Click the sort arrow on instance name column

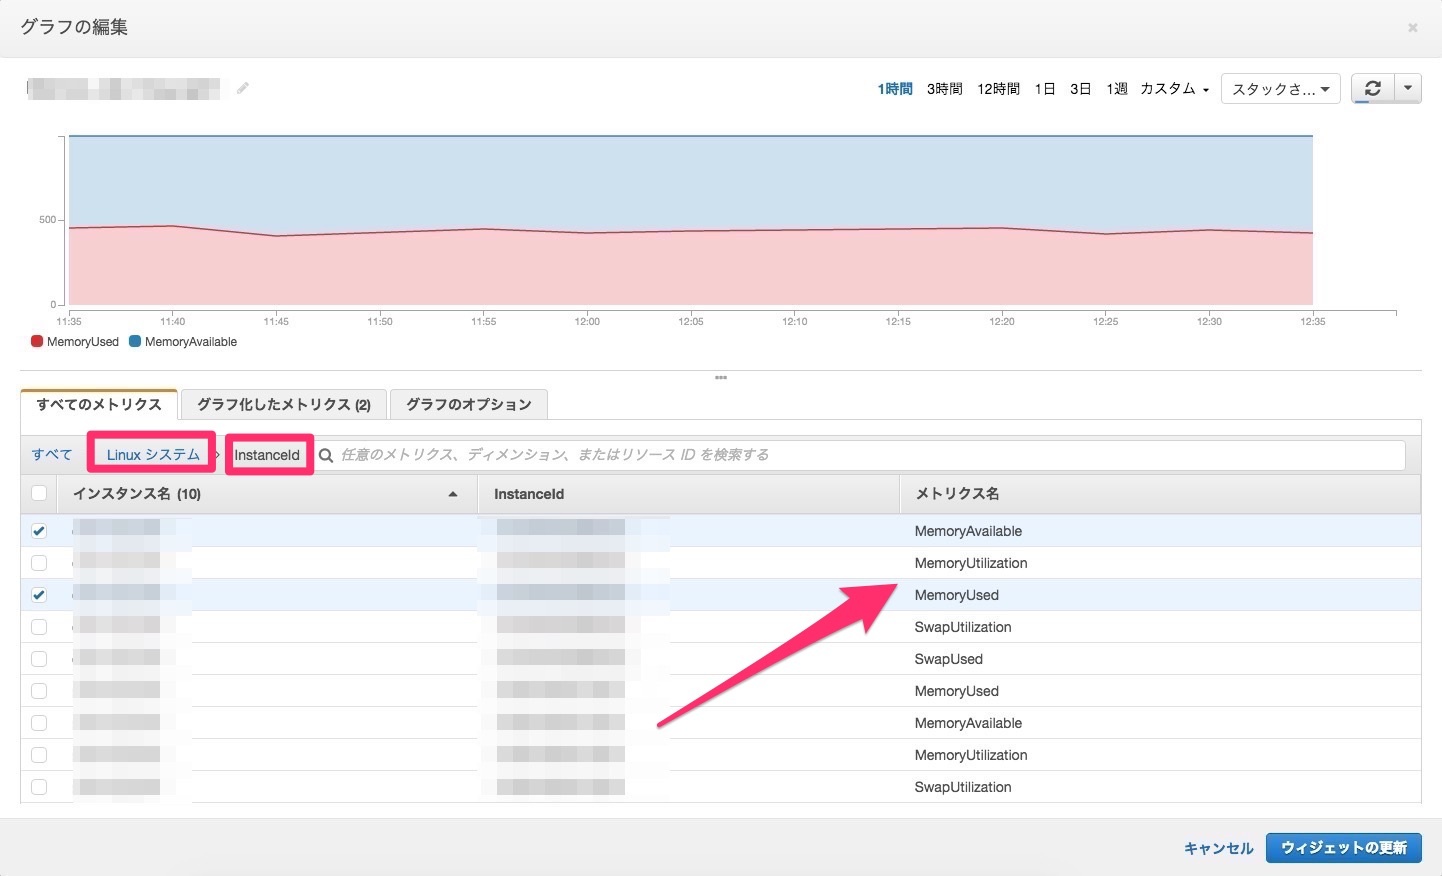453,494
